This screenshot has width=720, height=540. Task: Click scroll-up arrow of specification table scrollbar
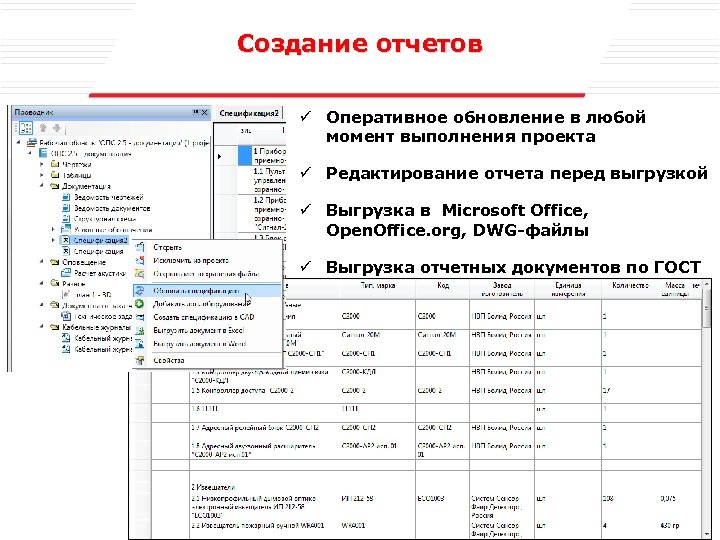tap(707, 285)
